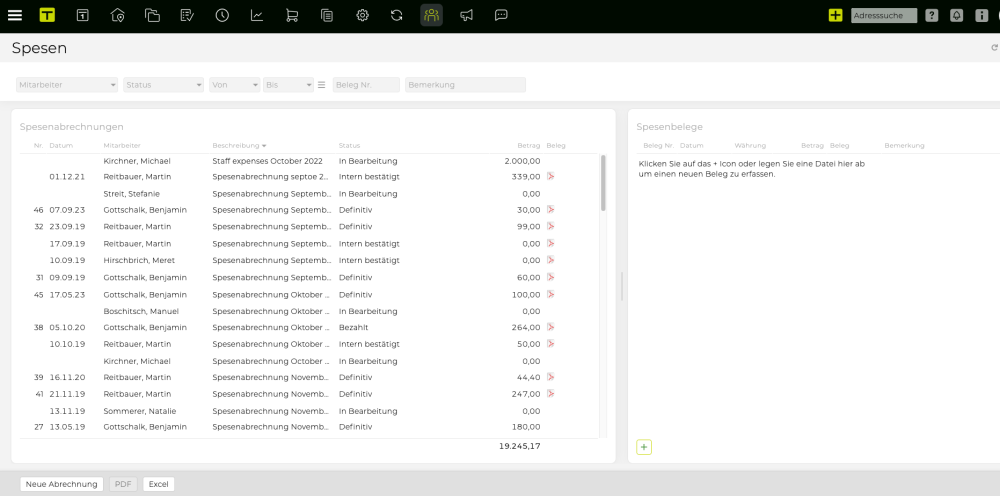Image resolution: width=1000 pixels, height=496 pixels.
Task: Click the date 10.10.19 cell
Action: point(67,344)
